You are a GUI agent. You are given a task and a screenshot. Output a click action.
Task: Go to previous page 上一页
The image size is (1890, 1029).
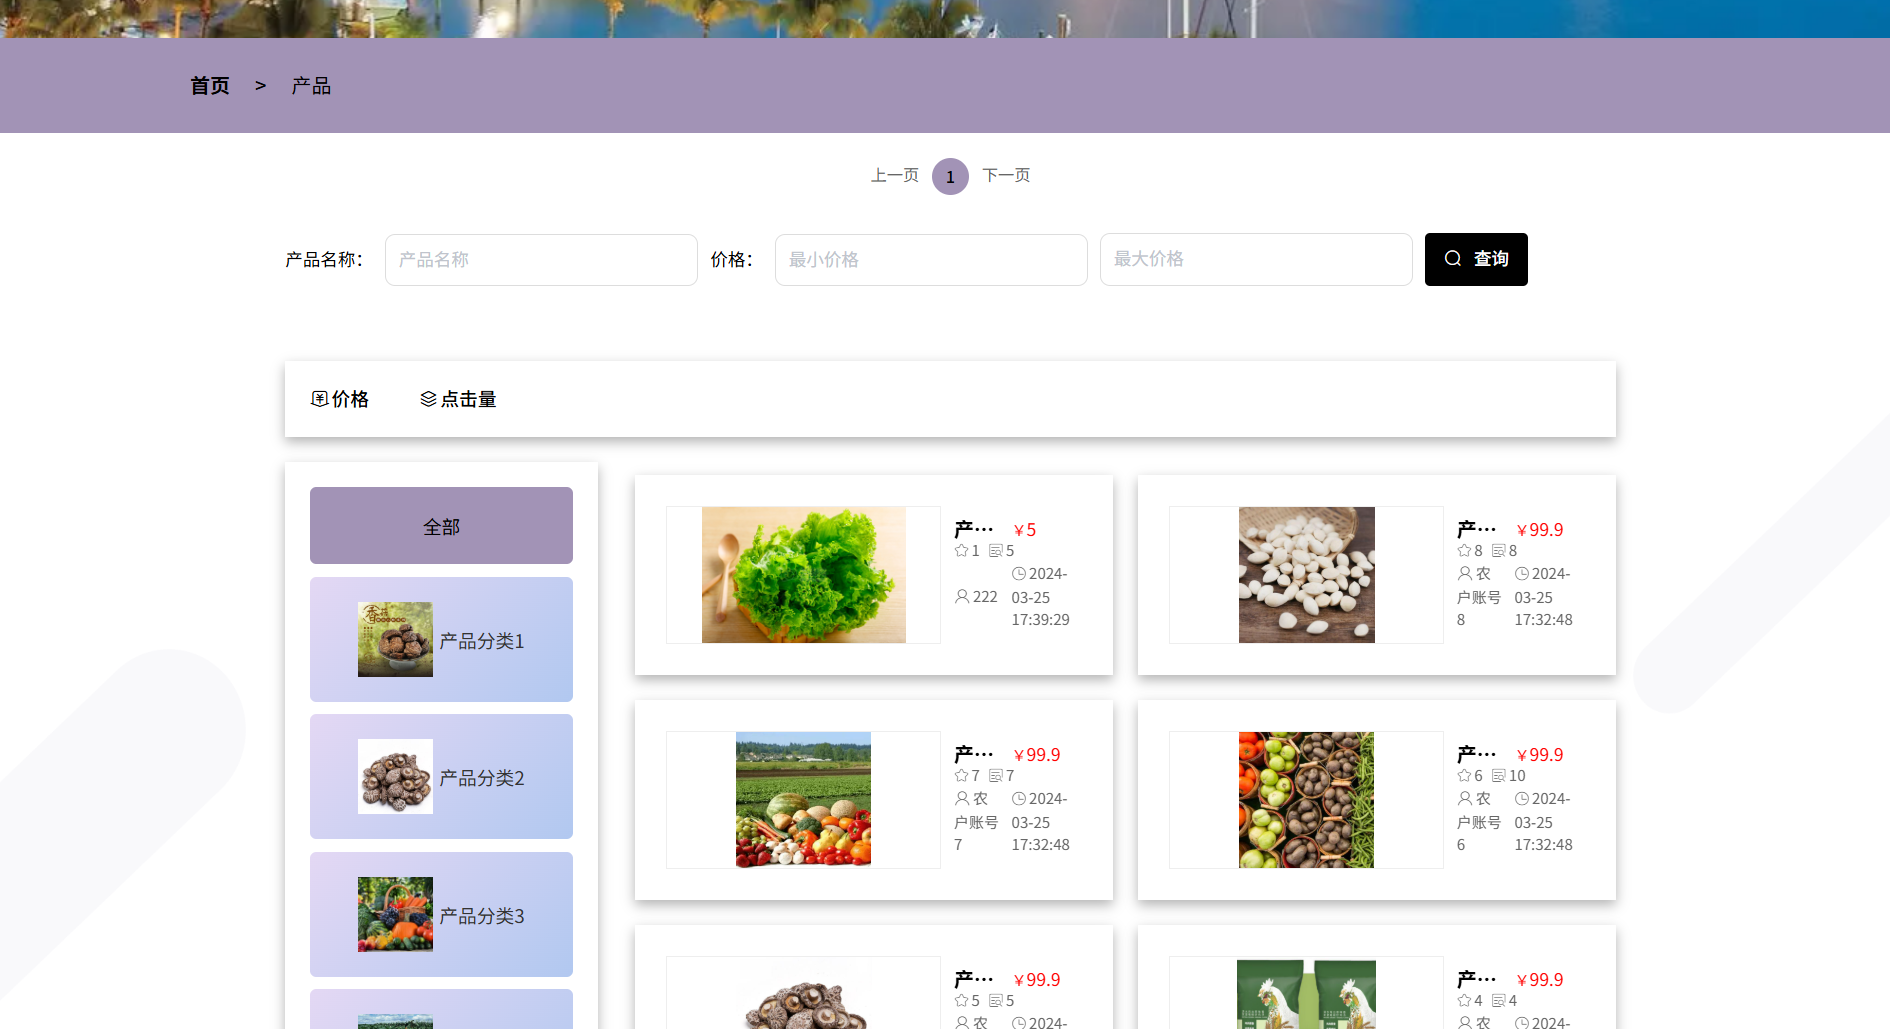(895, 175)
